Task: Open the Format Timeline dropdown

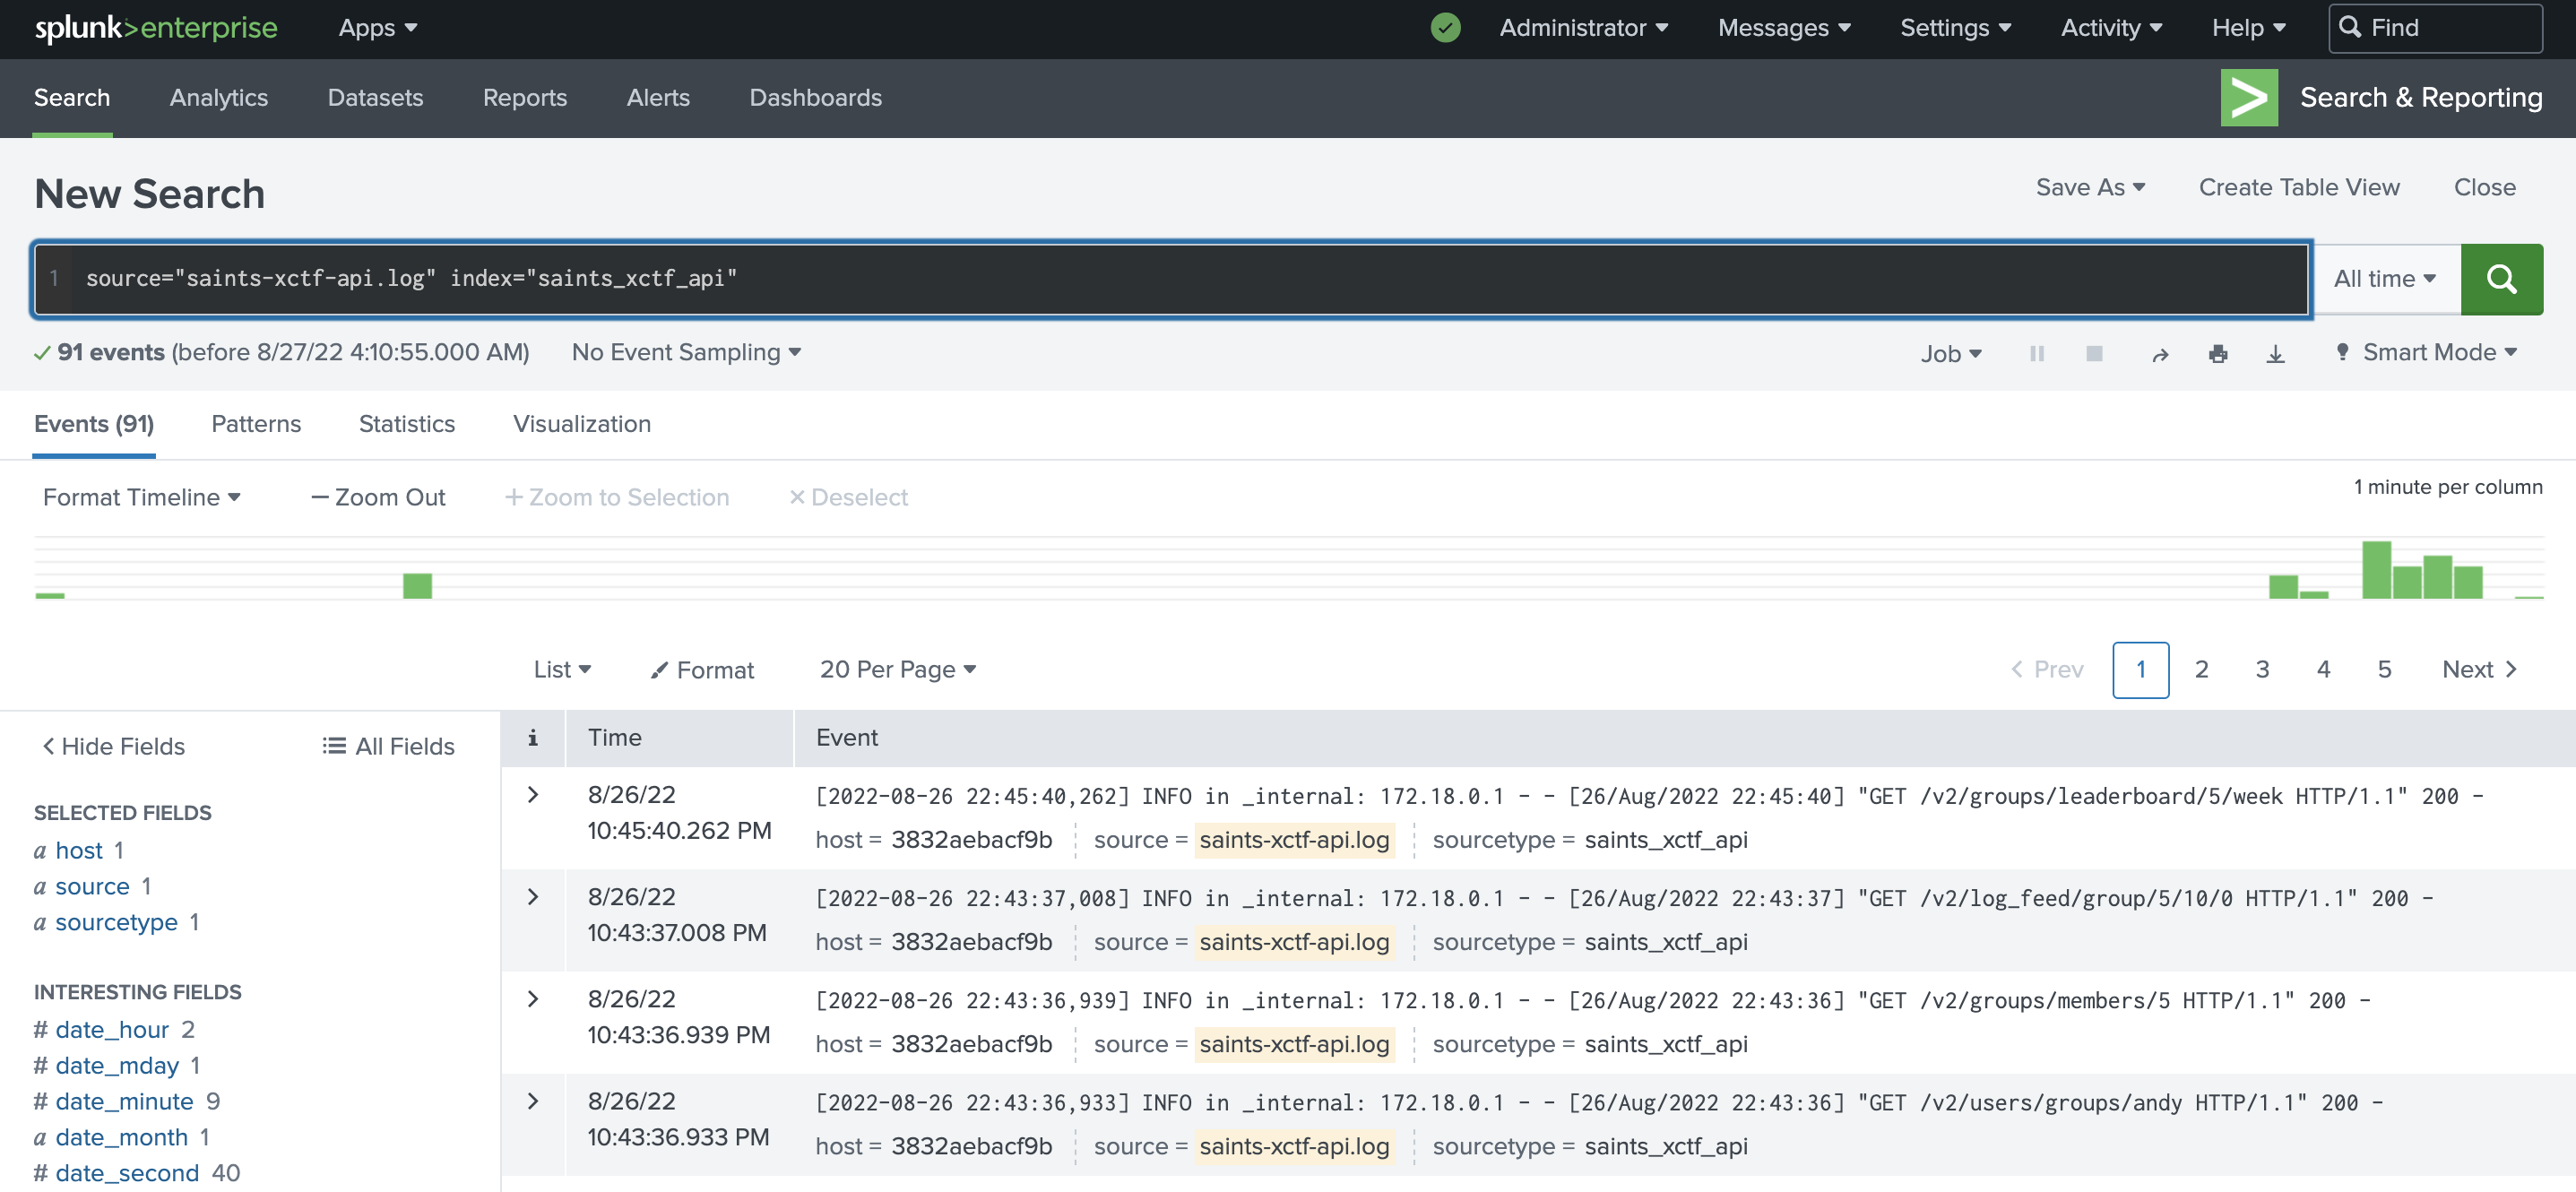Action: pyautogui.click(x=142, y=497)
